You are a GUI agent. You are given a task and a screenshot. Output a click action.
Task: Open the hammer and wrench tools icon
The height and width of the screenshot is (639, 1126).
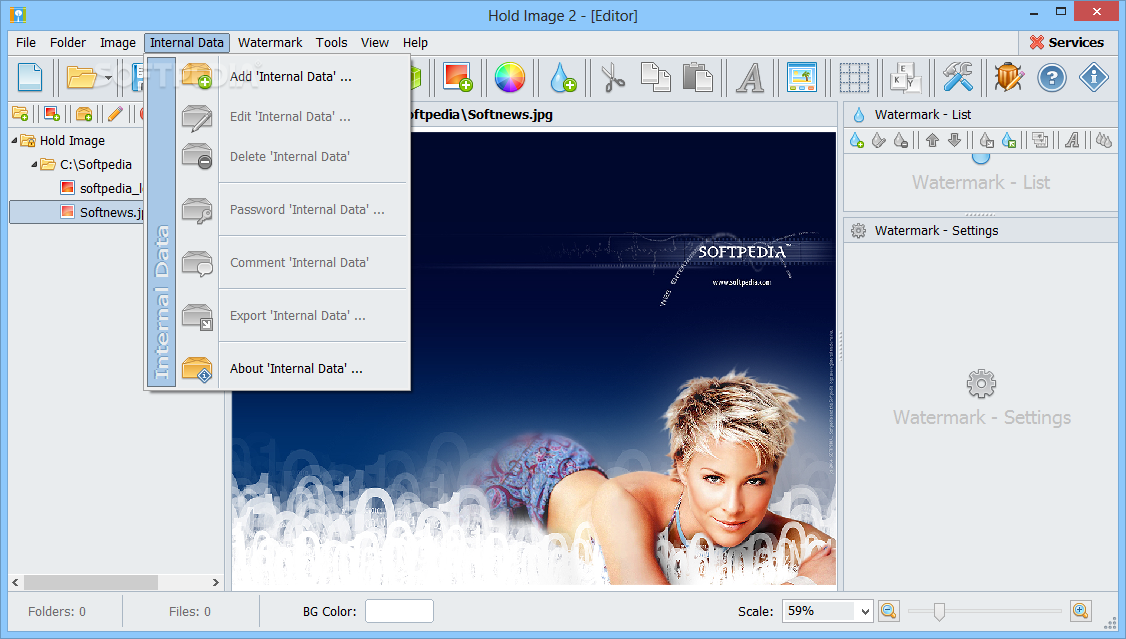(x=957, y=78)
